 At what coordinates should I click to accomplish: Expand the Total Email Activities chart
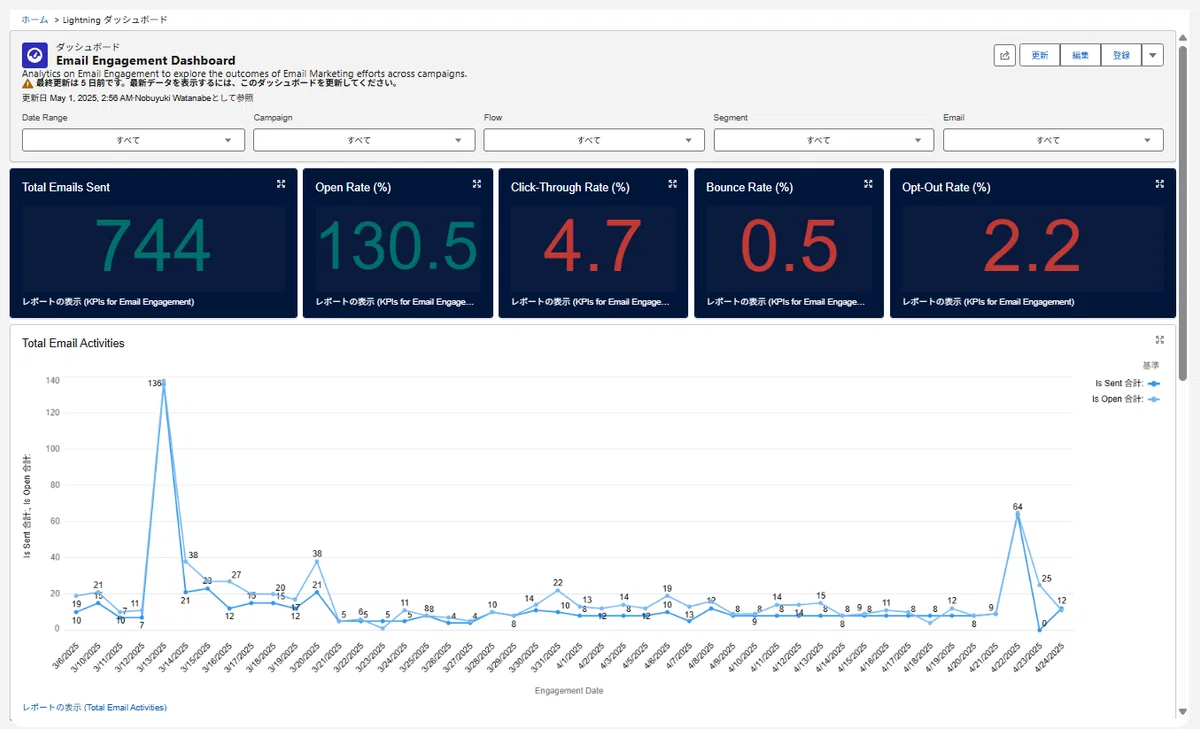(x=1159, y=340)
